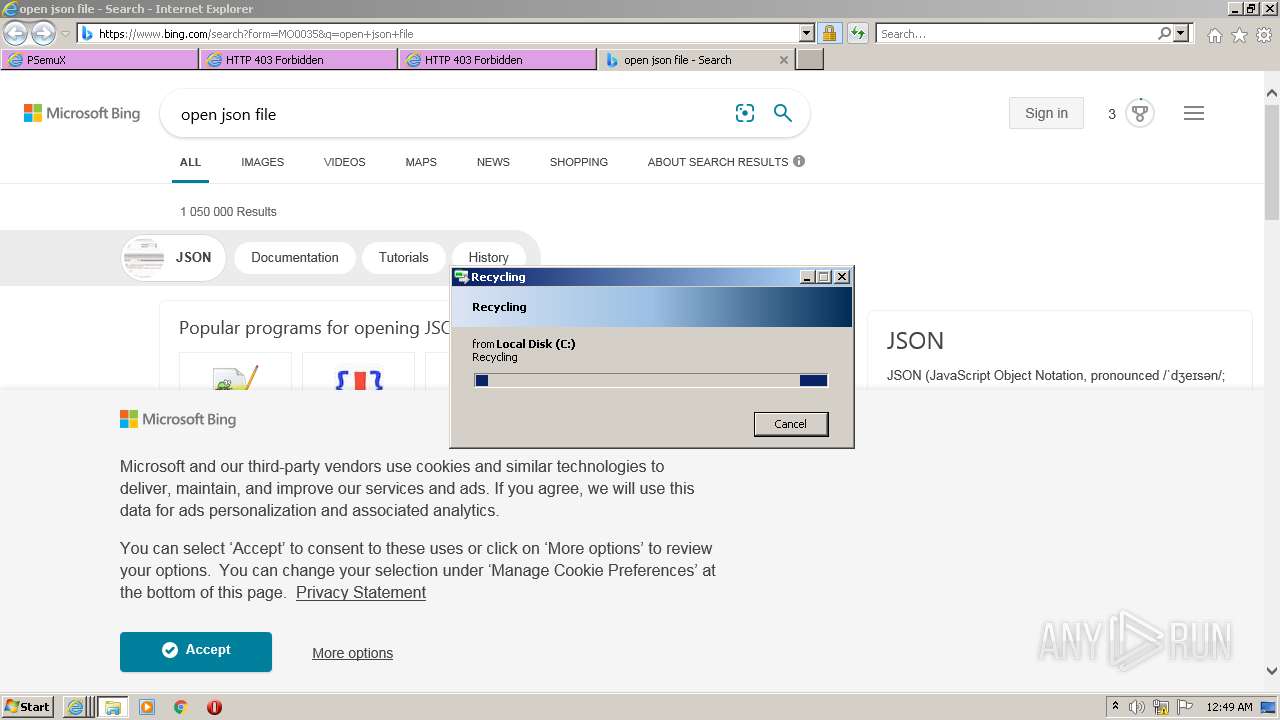Click the Documentation chip

[294, 257]
